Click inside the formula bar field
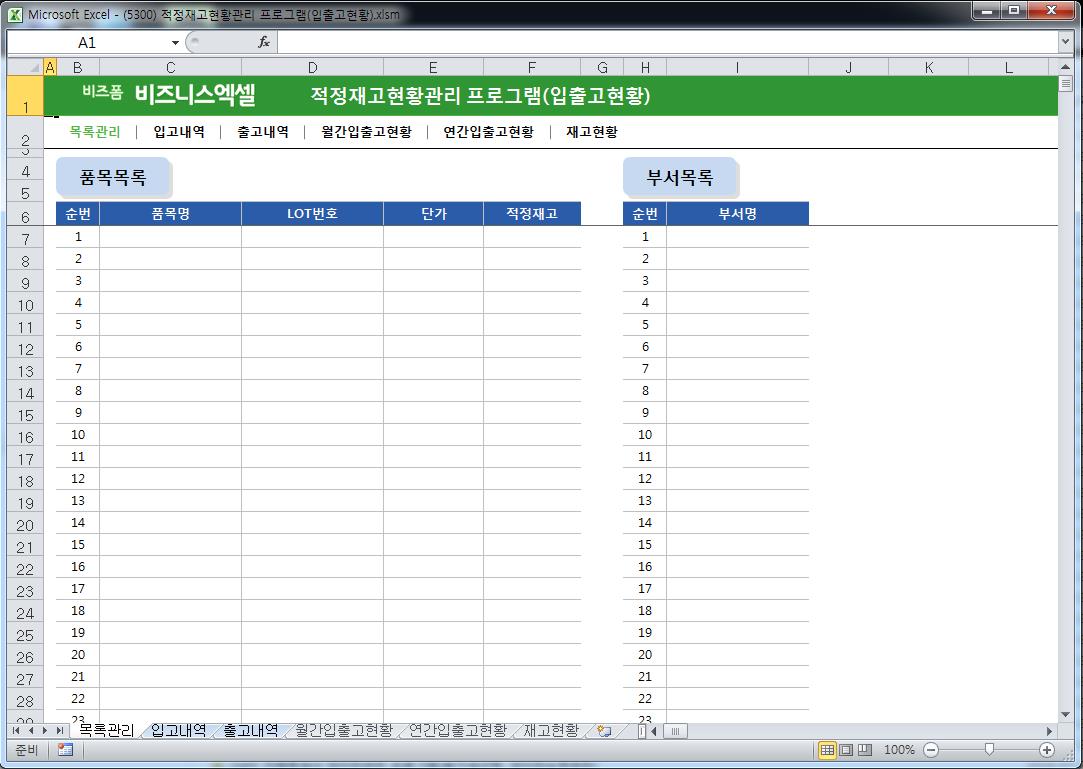The image size is (1083, 769). coord(667,42)
